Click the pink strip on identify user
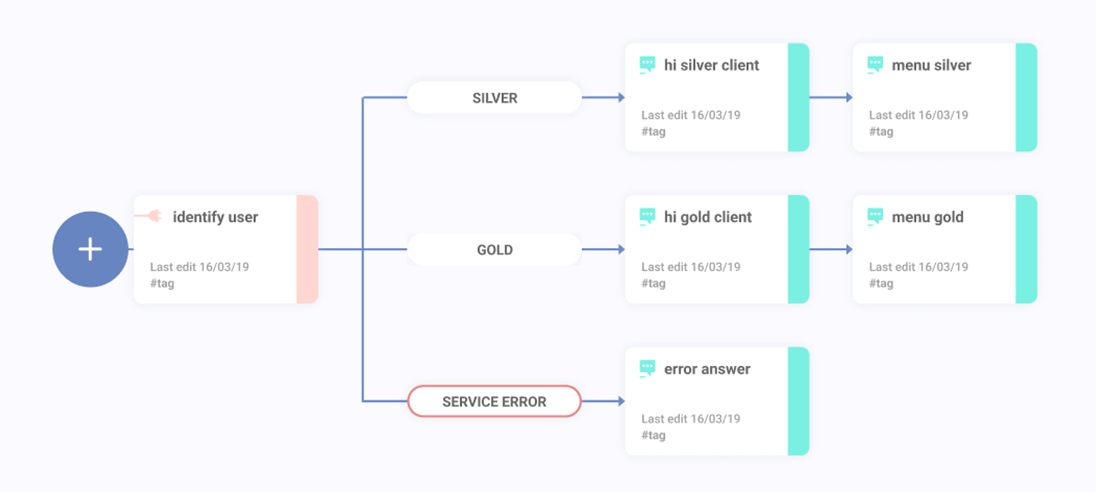This screenshot has width=1096, height=492. click(x=307, y=249)
